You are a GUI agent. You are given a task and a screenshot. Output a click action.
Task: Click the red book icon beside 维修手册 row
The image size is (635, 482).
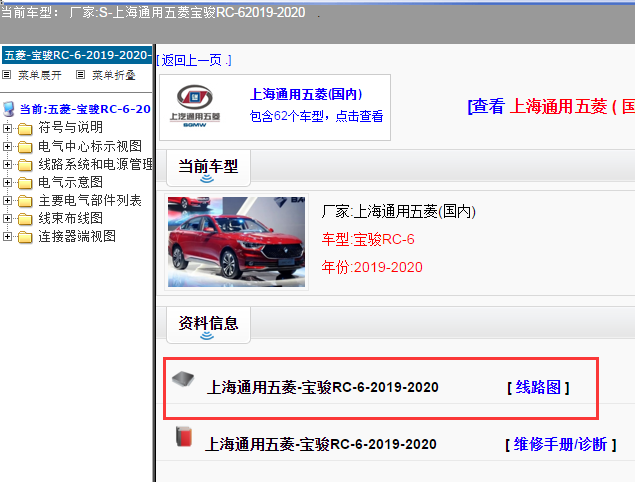coord(184,437)
